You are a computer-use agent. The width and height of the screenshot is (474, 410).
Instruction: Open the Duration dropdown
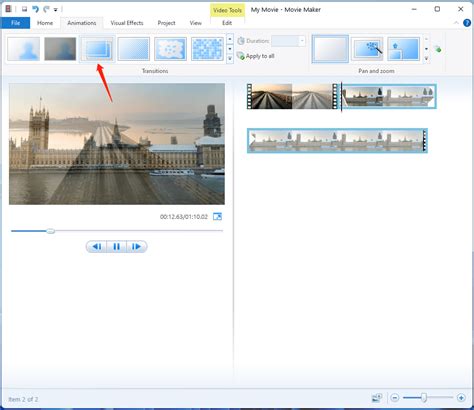[302, 41]
